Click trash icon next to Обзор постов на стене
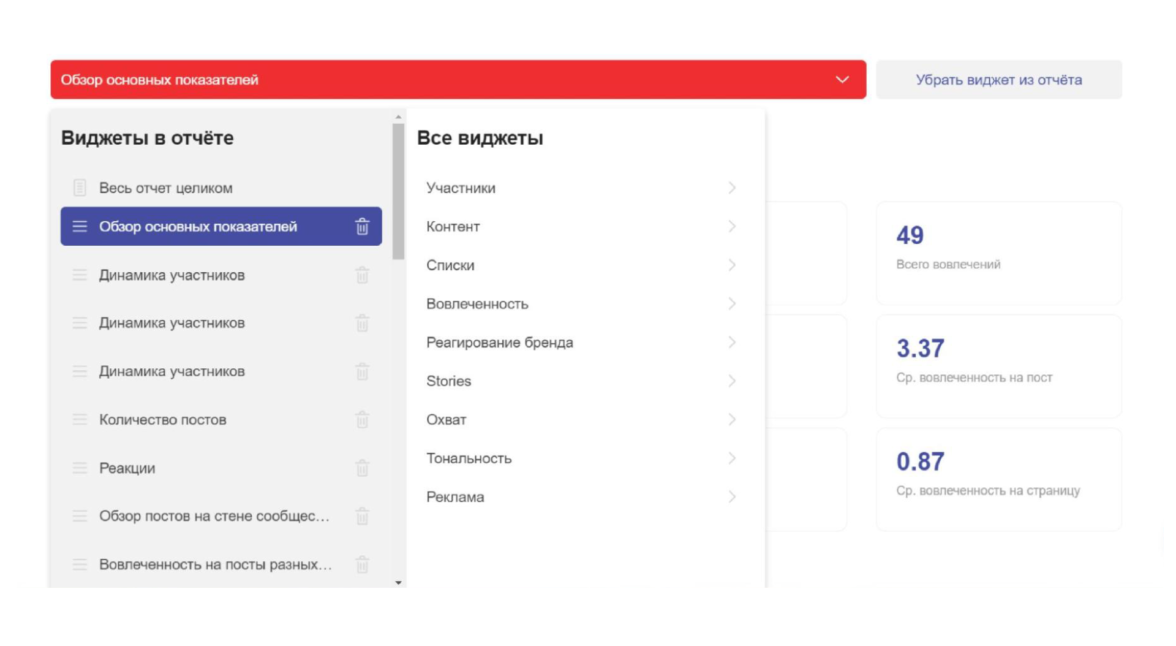The image size is (1176, 646). [362, 516]
